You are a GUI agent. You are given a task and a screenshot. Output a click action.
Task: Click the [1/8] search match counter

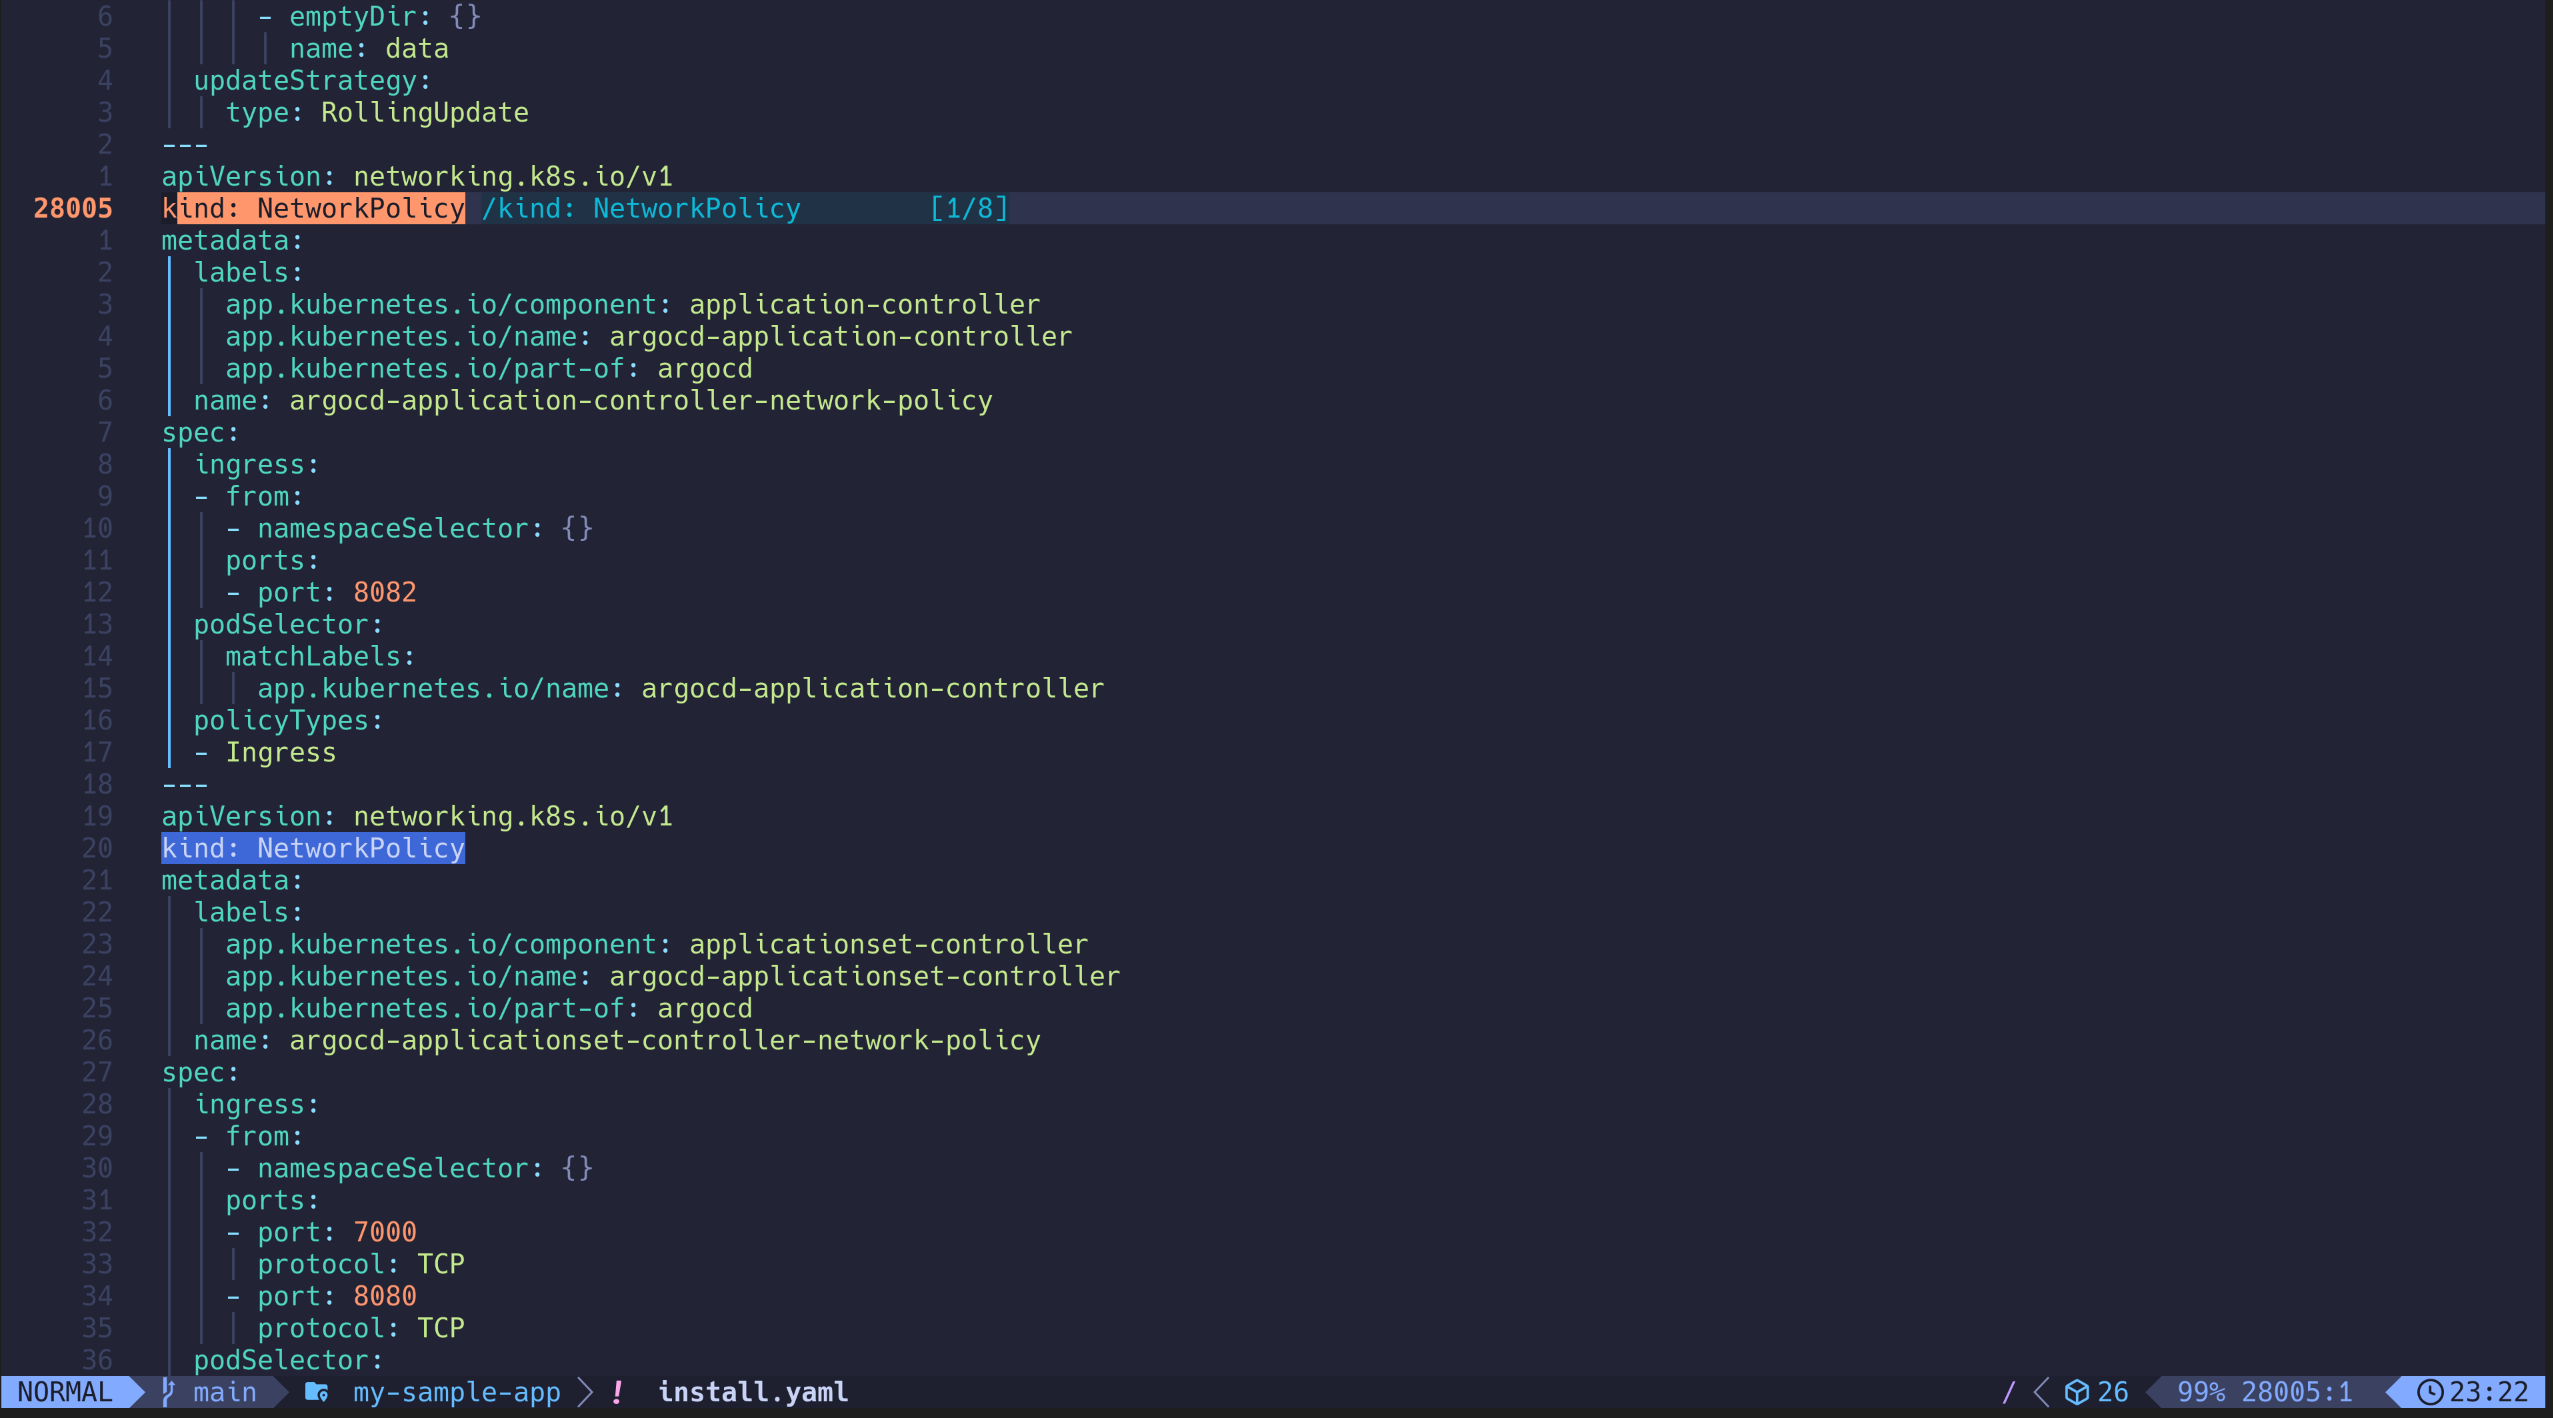[968, 208]
